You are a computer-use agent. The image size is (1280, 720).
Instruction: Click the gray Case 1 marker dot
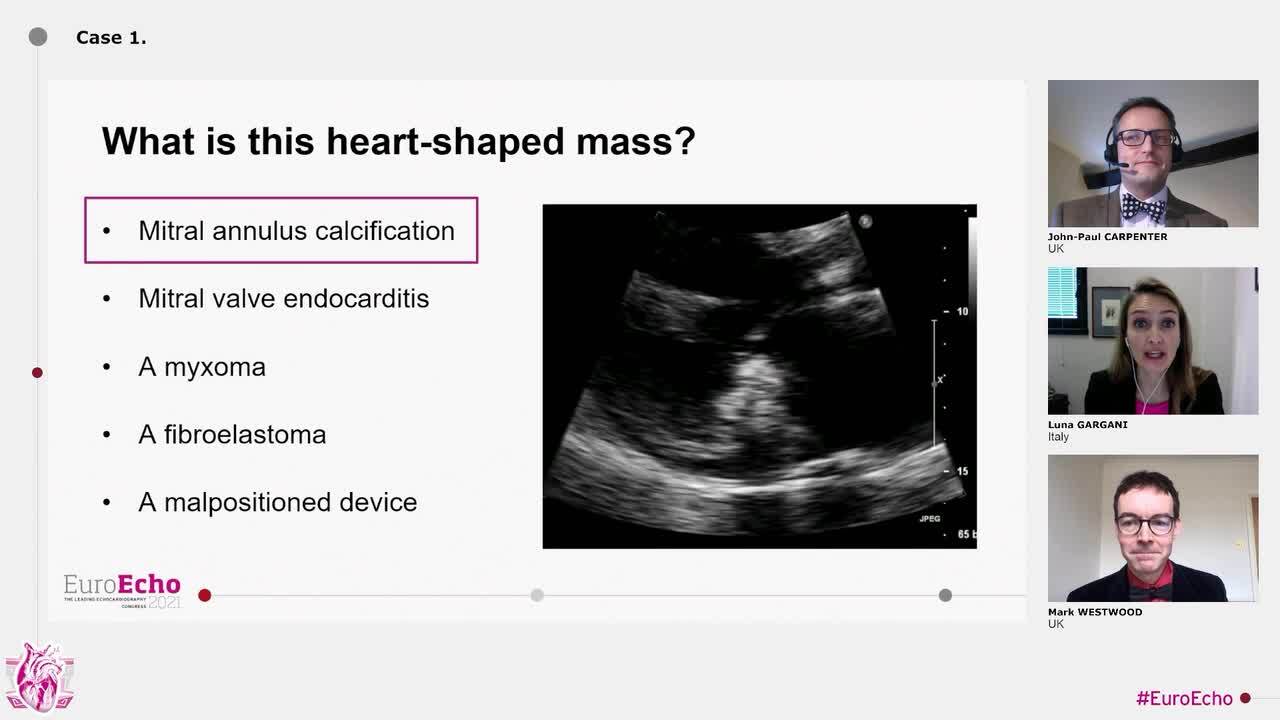coord(38,37)
